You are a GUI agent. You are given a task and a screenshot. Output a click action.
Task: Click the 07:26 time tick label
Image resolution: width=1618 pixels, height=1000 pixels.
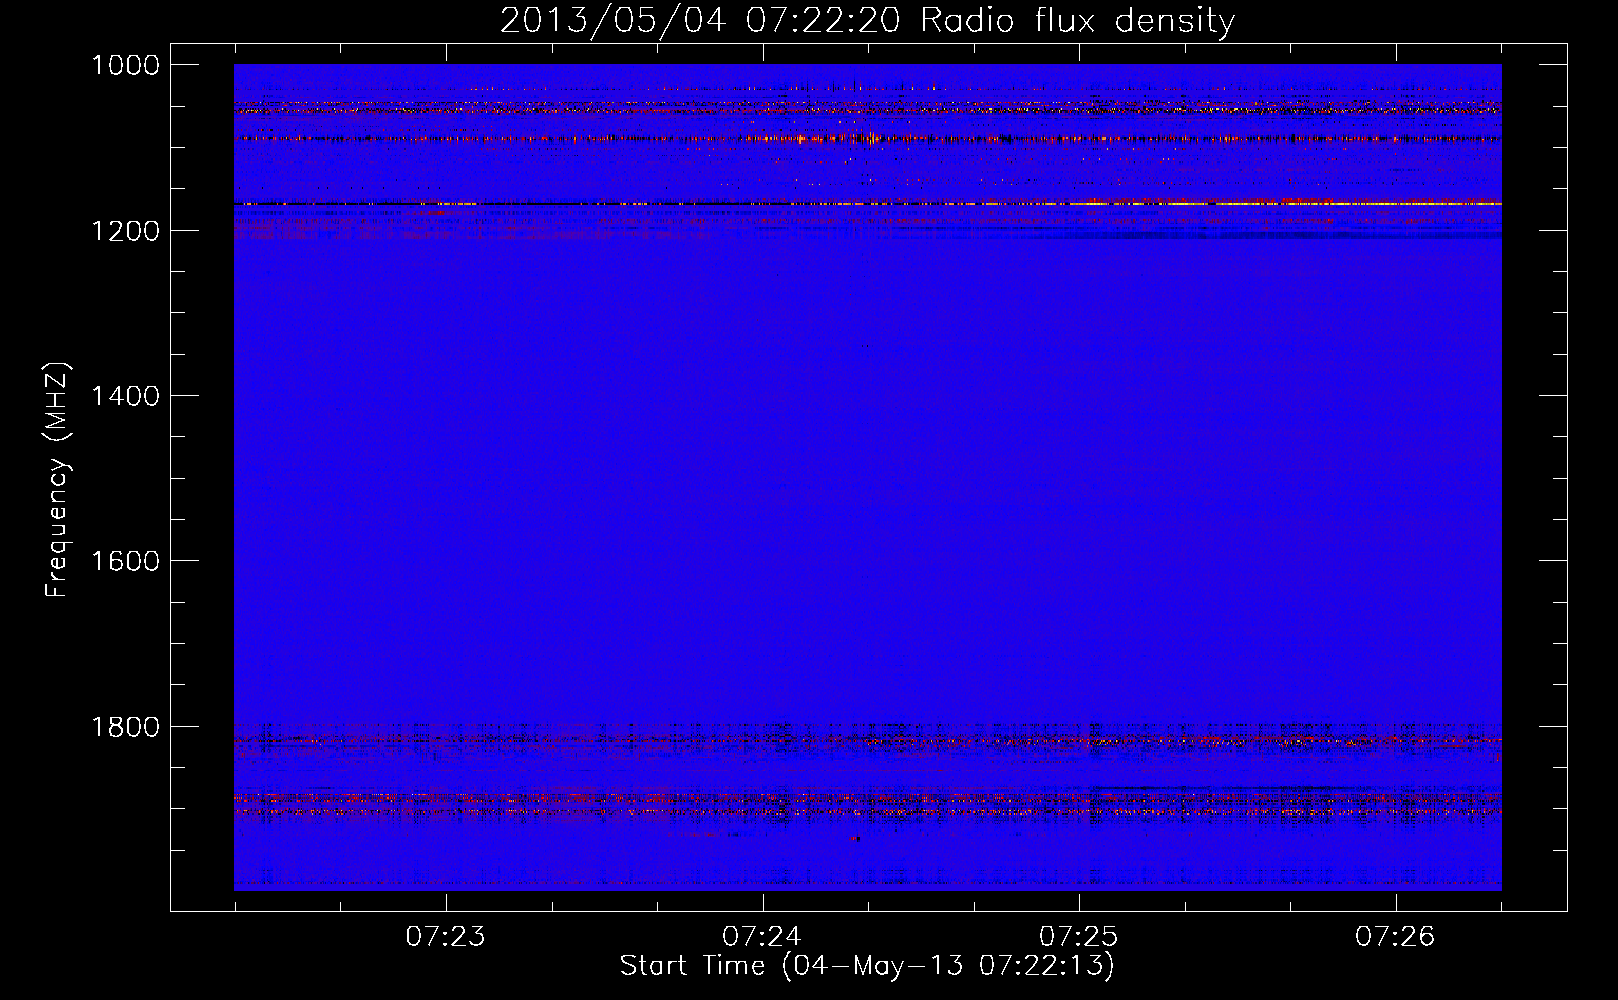tap(1395, 936)
